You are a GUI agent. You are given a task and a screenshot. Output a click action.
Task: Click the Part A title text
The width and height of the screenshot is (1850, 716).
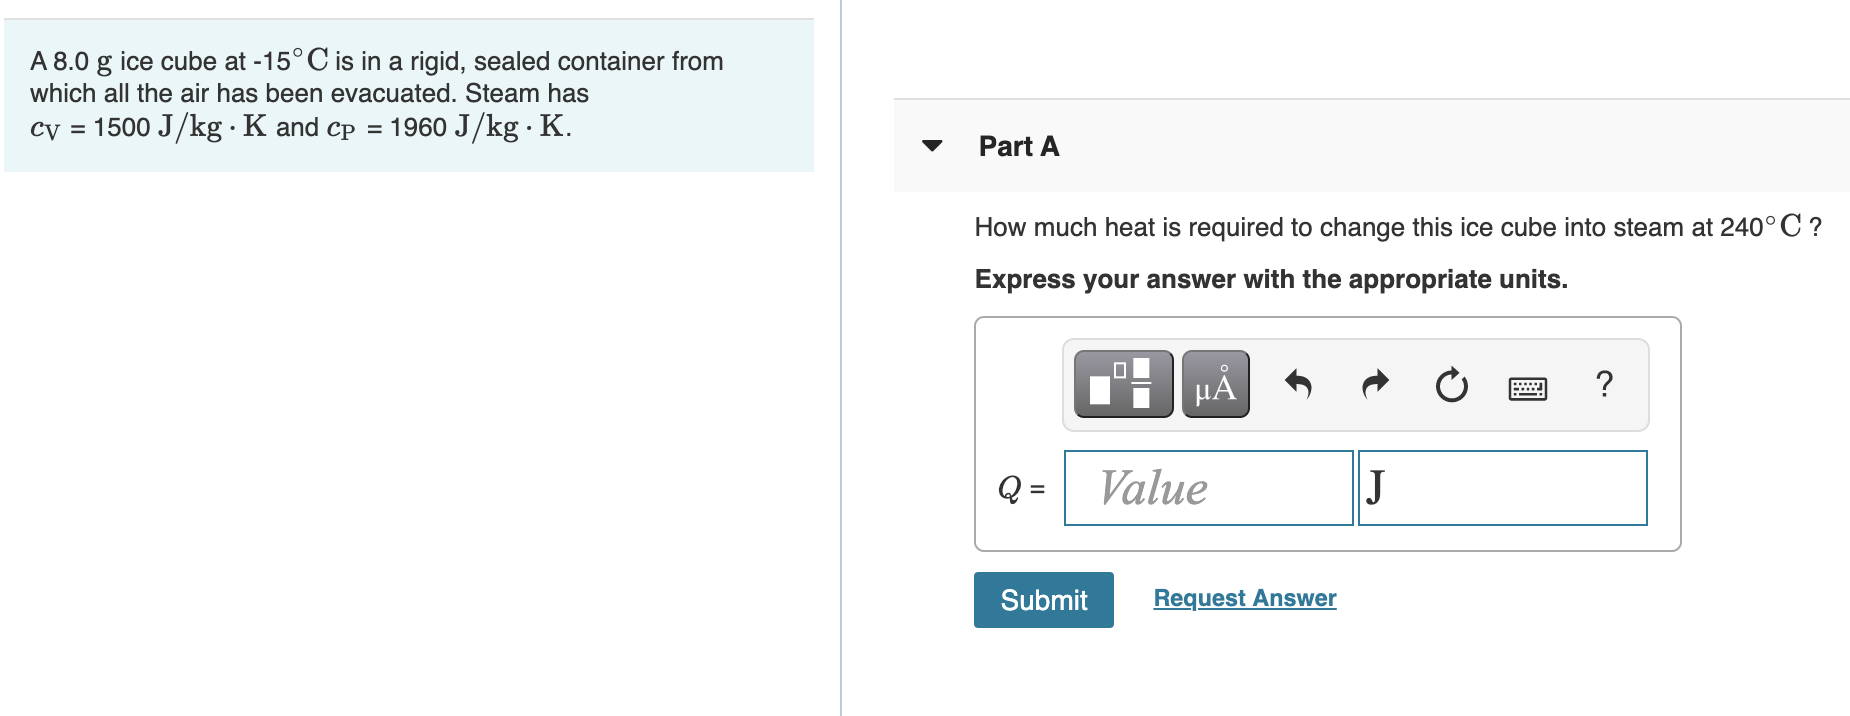[1018, 146]
